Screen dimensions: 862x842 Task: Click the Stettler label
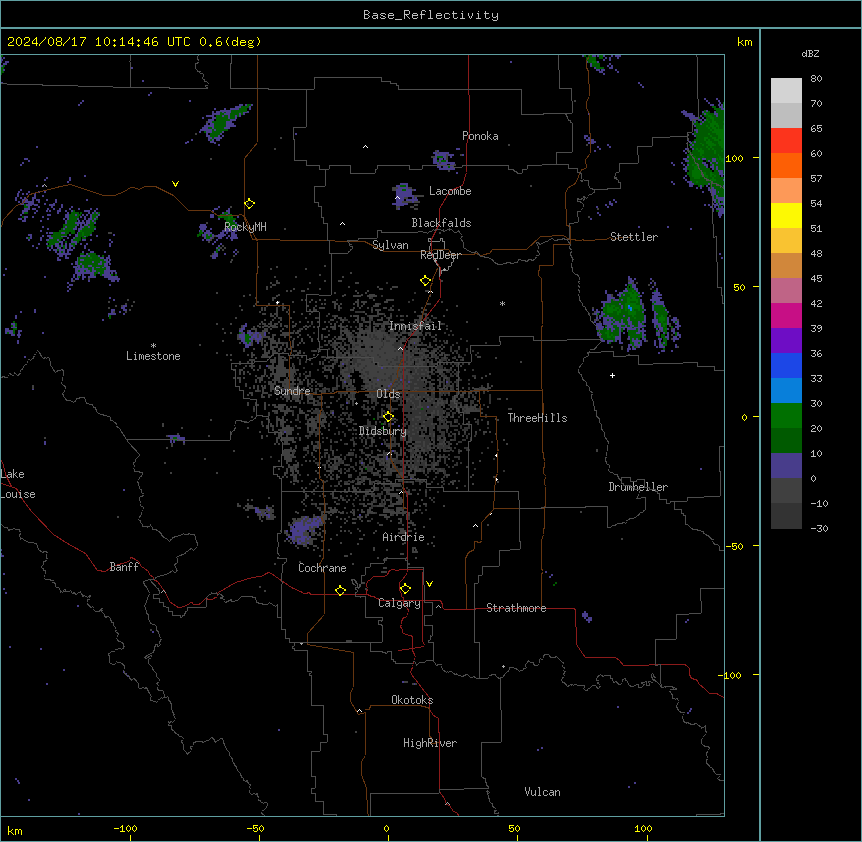(x=634, y=237)
